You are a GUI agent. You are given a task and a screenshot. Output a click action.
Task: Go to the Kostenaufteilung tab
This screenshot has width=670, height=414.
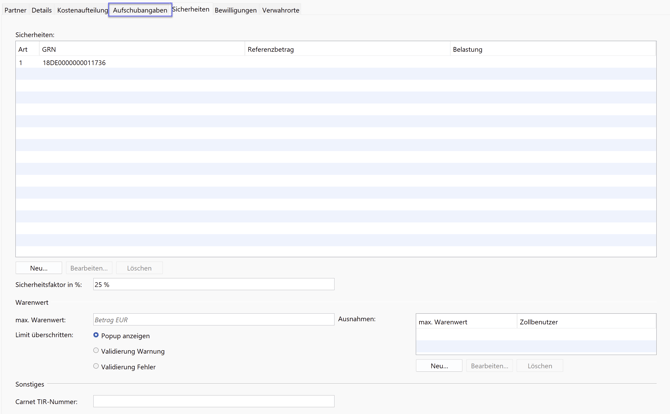click(x=82, y=10)
